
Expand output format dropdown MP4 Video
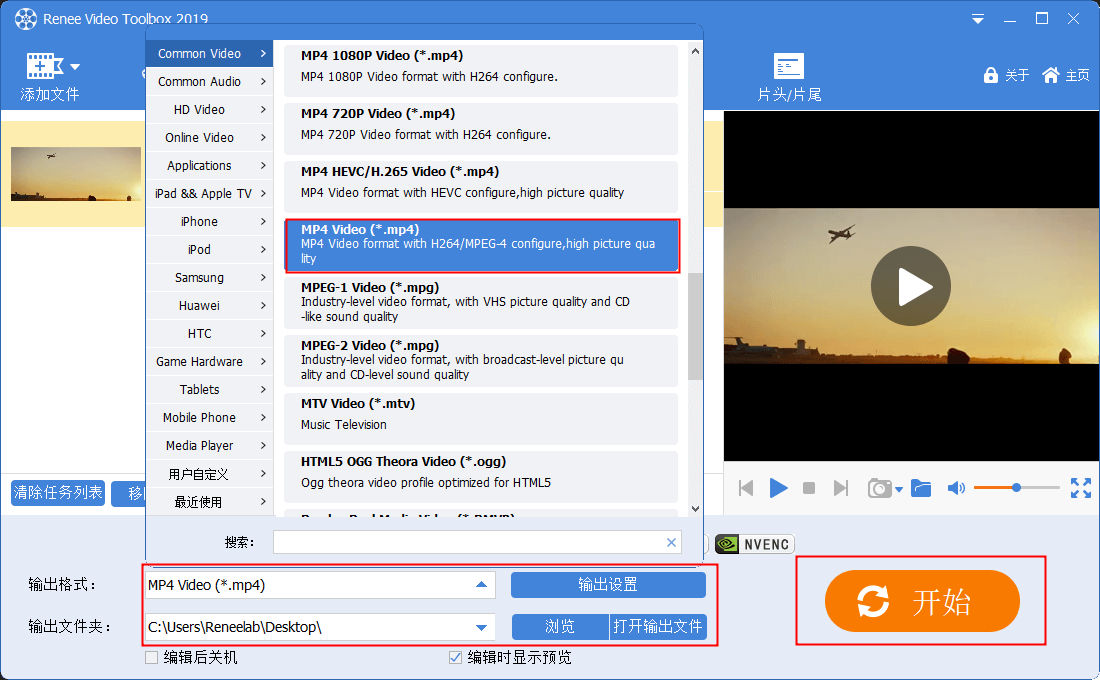pyautogui.click(x=481, y=585)
